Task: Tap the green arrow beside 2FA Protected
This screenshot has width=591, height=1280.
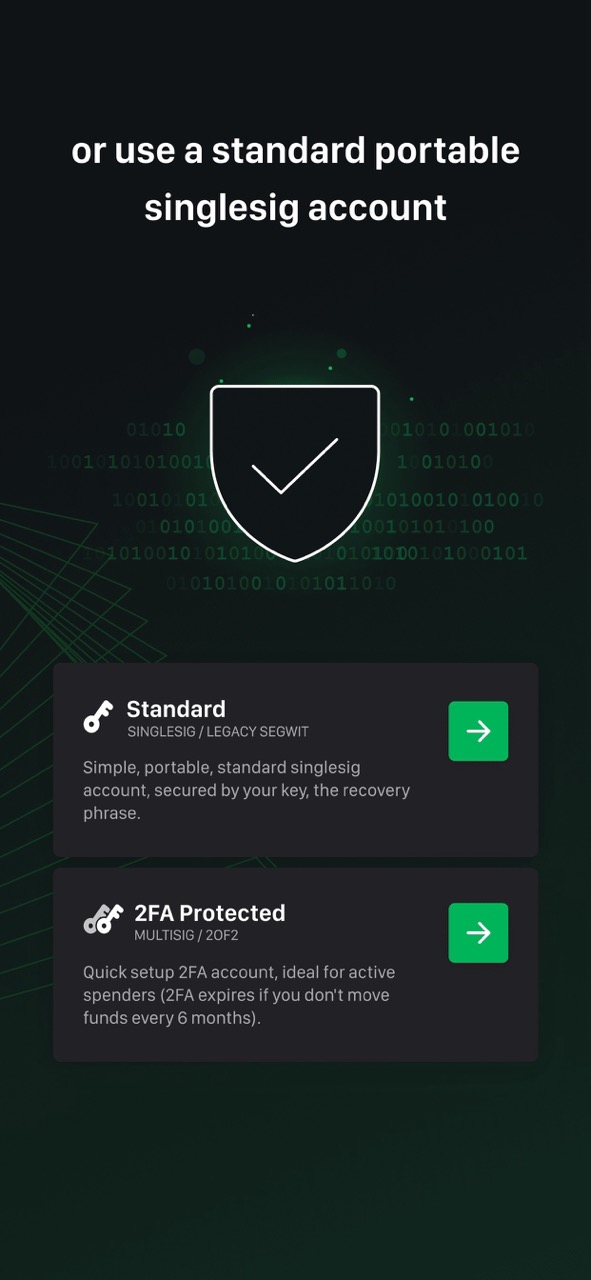Action: coord(478,933)
